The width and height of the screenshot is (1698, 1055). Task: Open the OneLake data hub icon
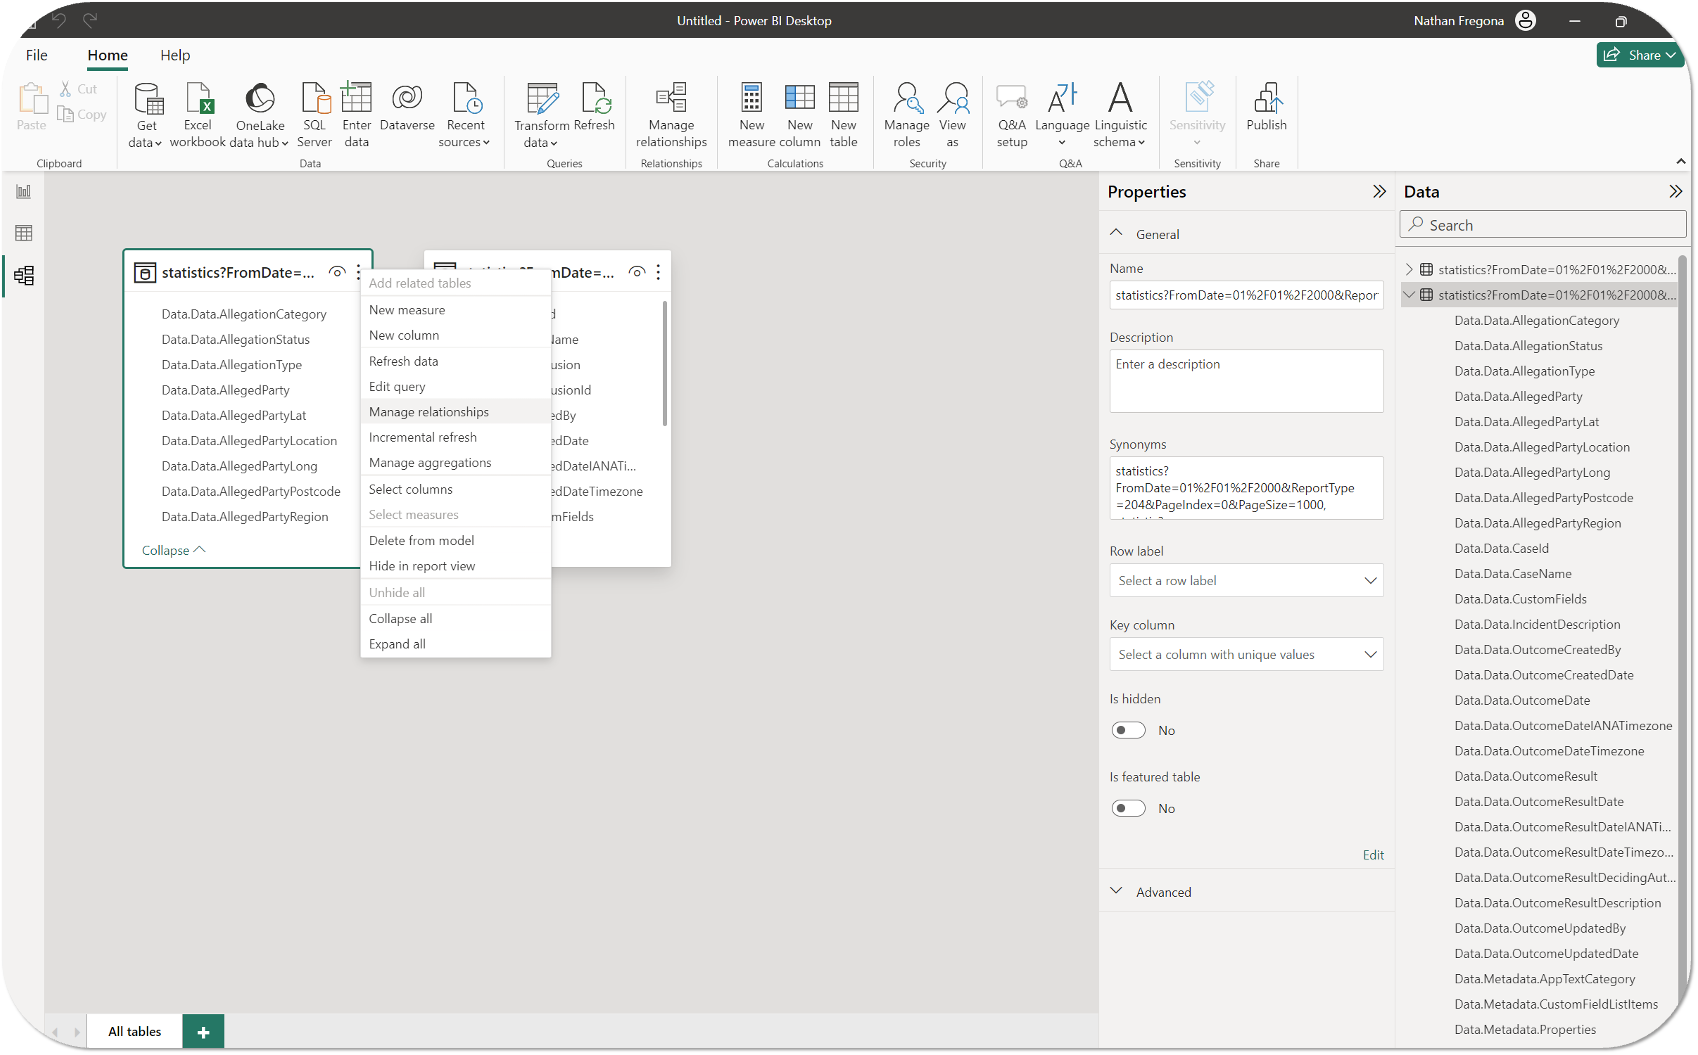coord(260,99)
